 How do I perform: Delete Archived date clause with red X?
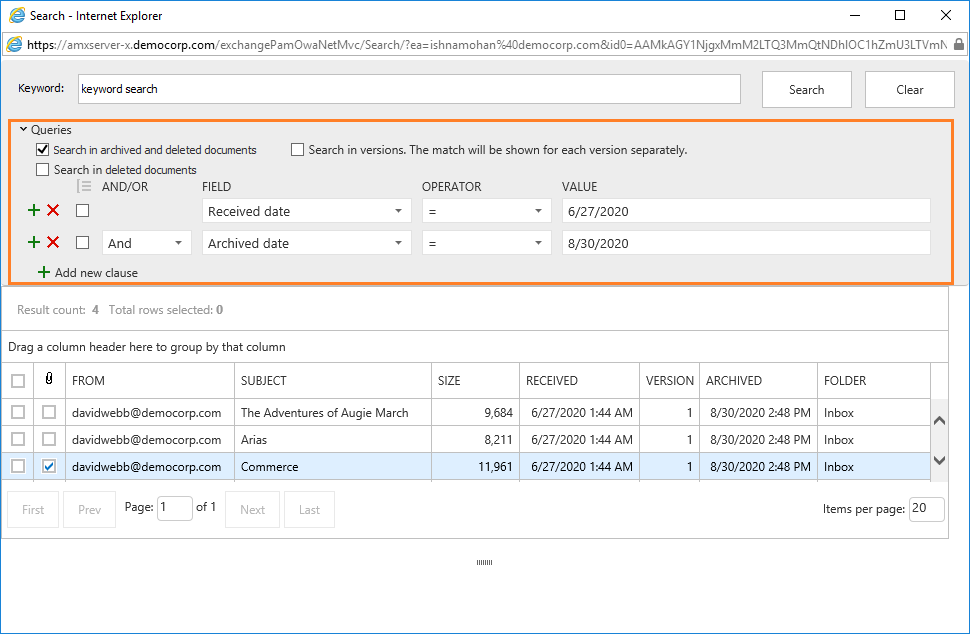pos(53,243)
